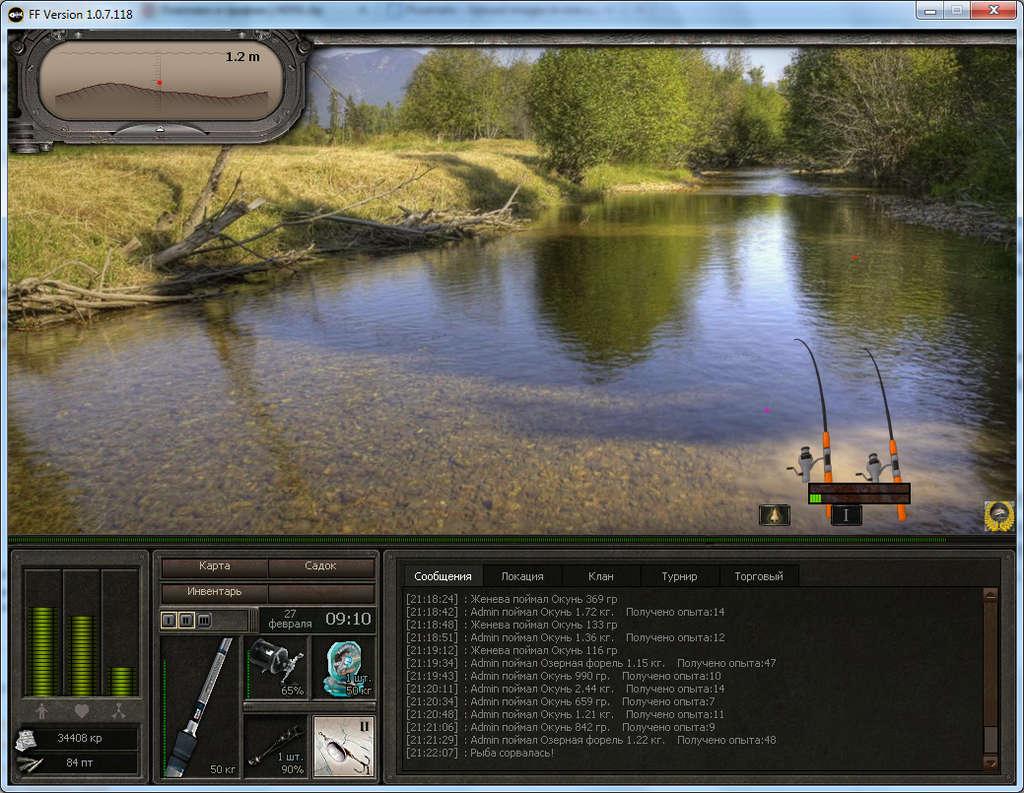Open the spinner lure bait slot
1024x793 pixels.
pyautogui.click(x=344, y=747)
